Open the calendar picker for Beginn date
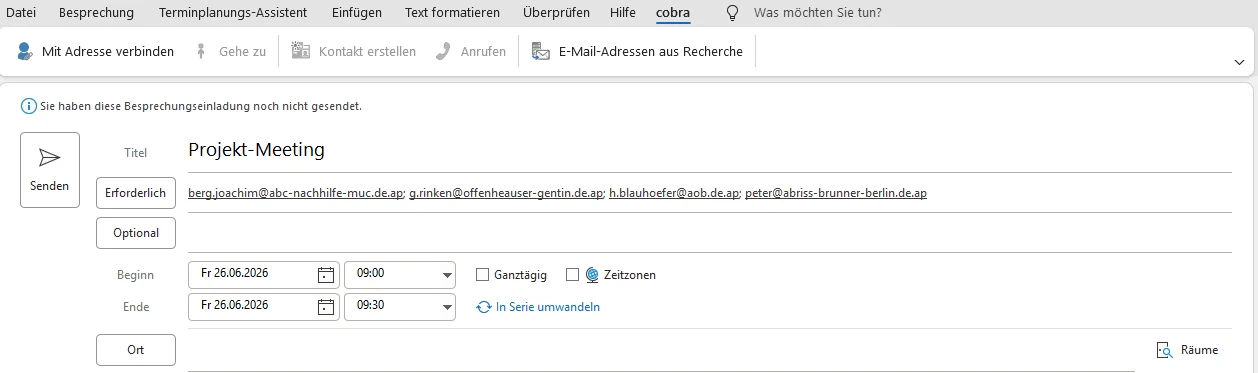The width and height of the screenshot is (1258, 373). click(326, 274)
